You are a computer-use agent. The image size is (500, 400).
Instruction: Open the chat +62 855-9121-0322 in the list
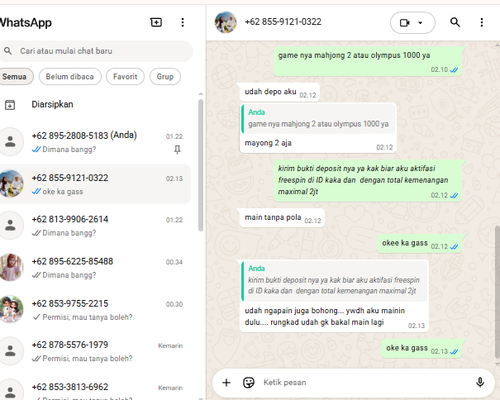click(95, 184)
